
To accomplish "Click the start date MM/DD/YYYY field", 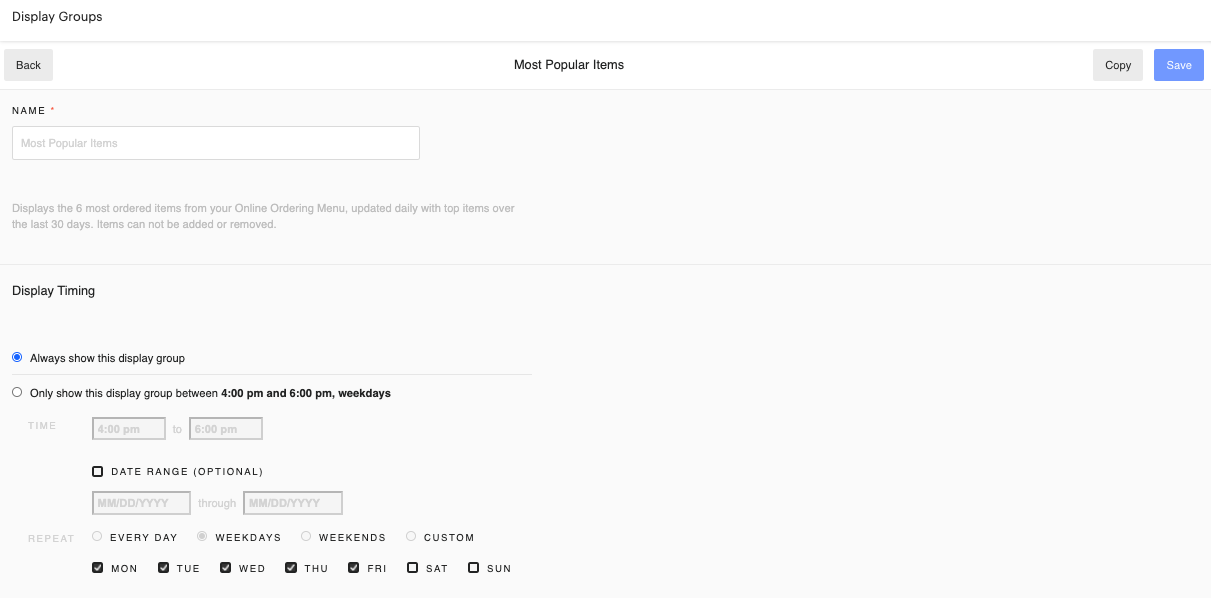I will point(141,503).
